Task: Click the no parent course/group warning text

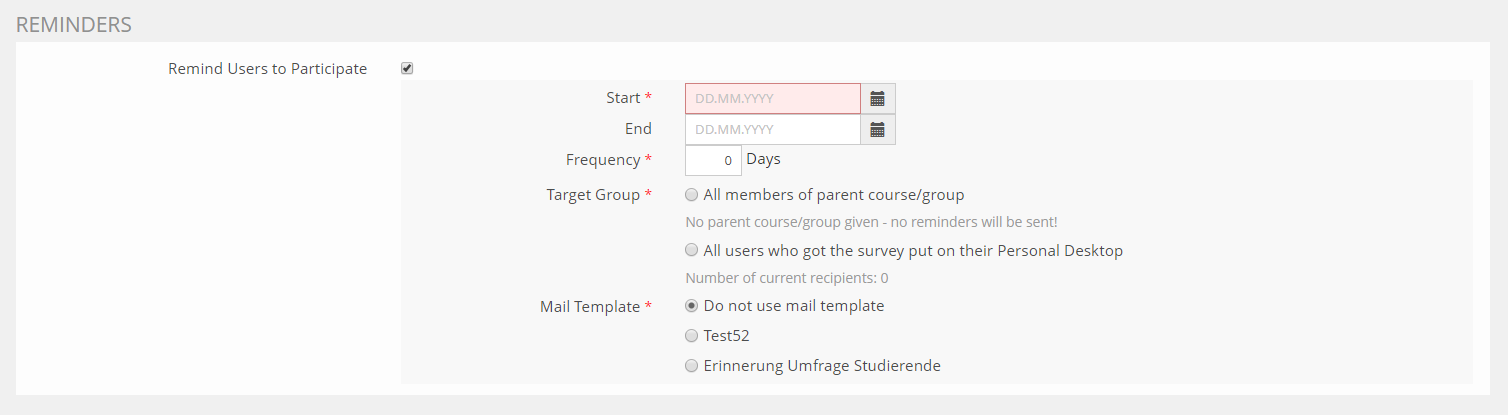Action: pos(870,222)
